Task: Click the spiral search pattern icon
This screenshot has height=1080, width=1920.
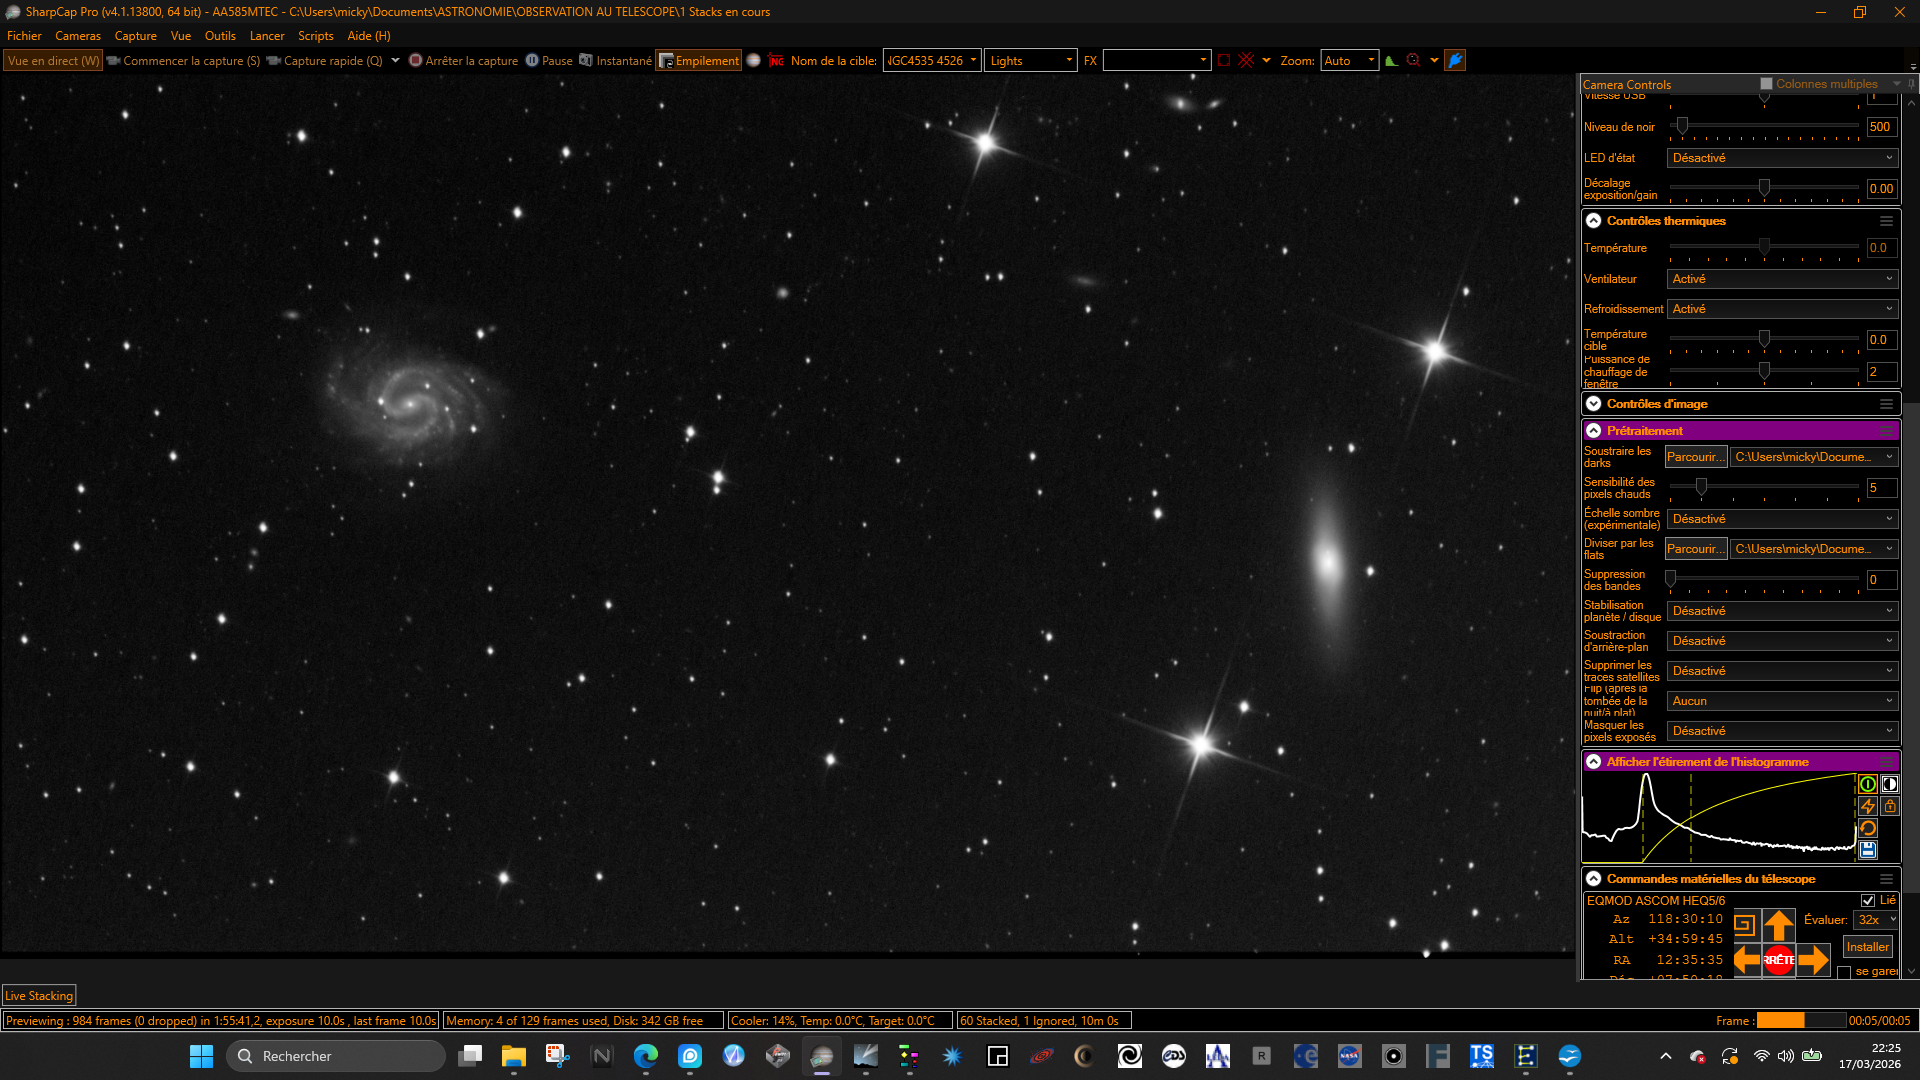Action: 1744,925
